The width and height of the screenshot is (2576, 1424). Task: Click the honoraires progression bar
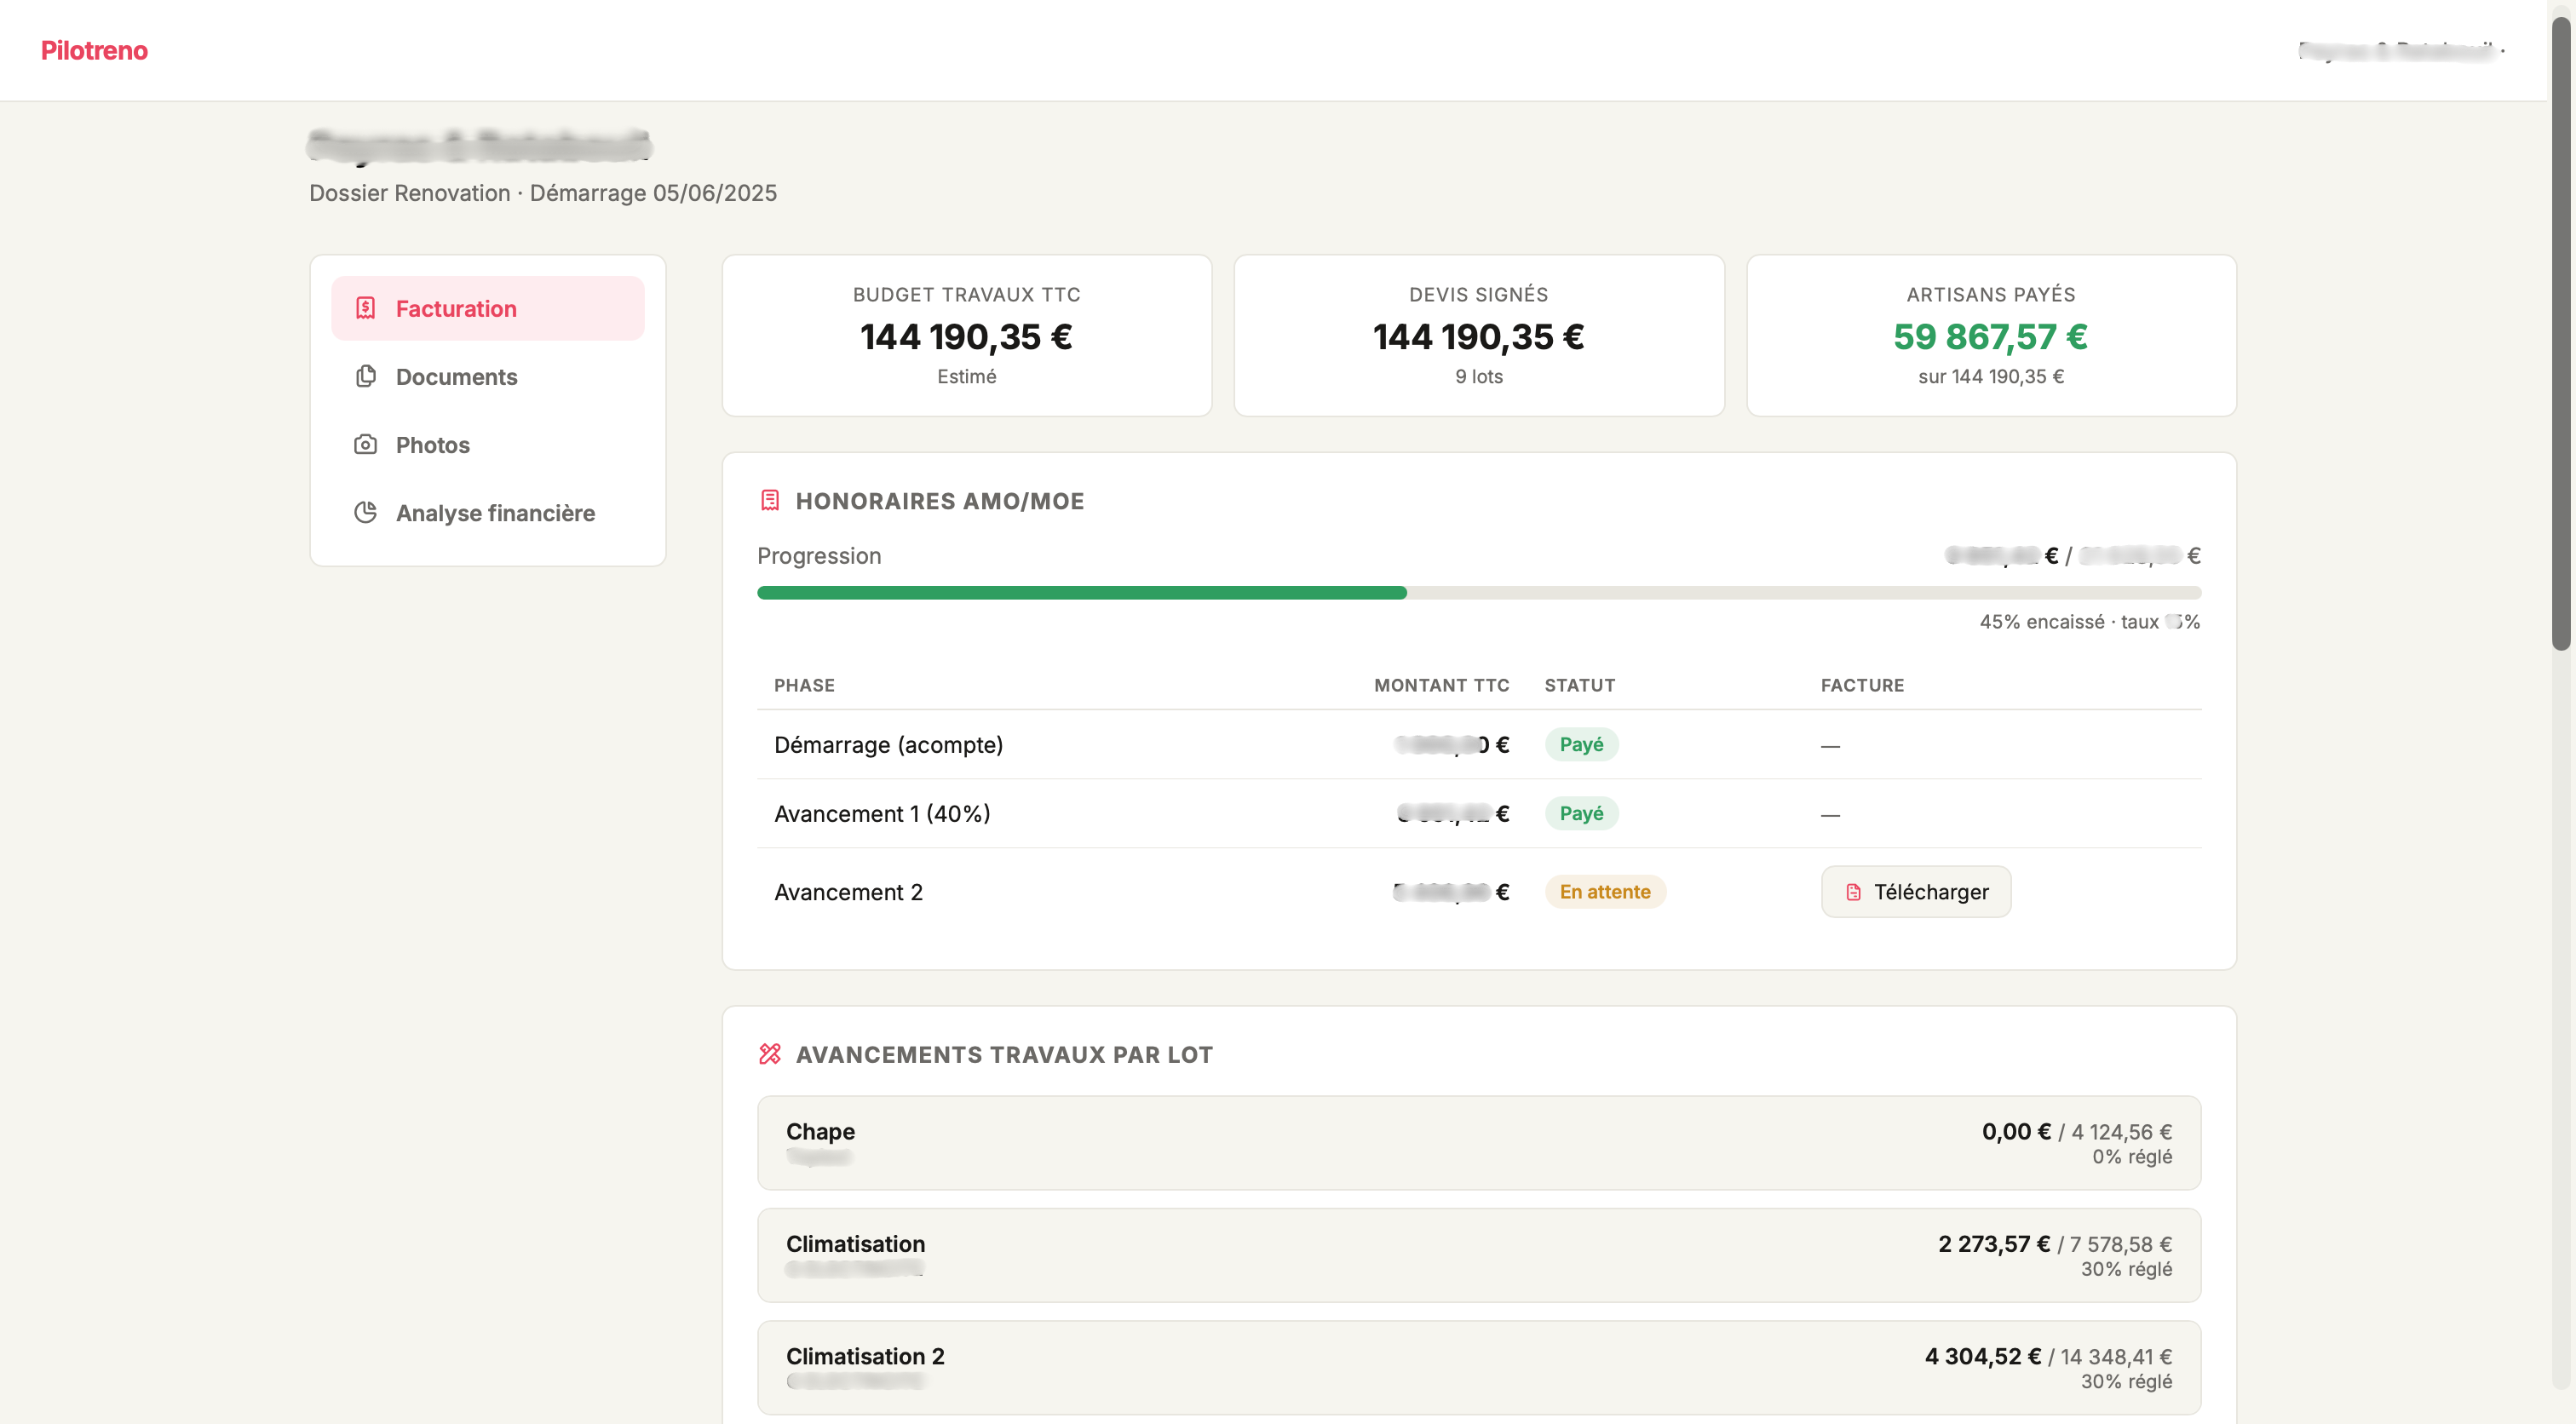tap(1479, 593)
